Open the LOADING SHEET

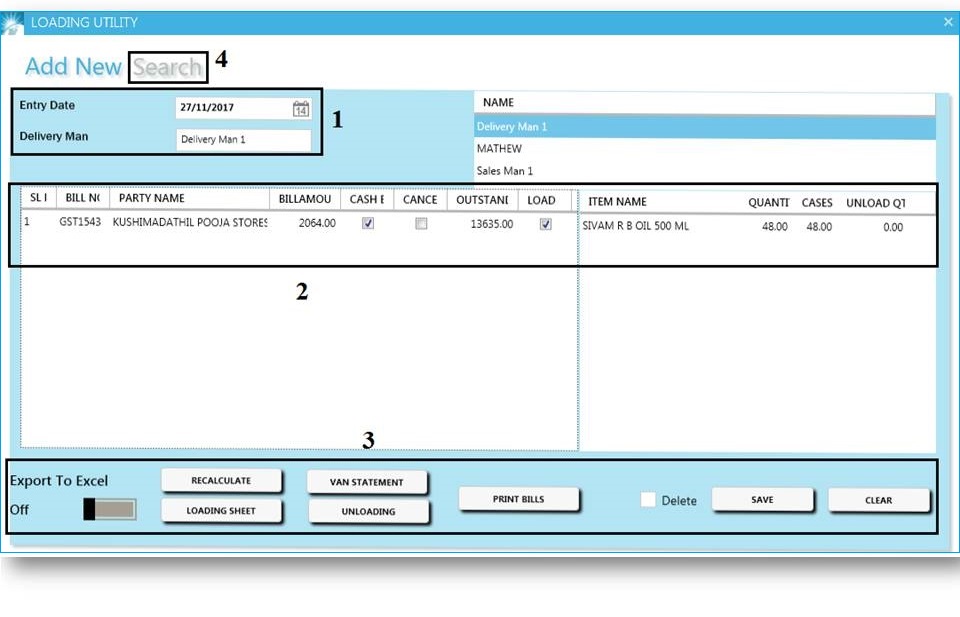221,511
